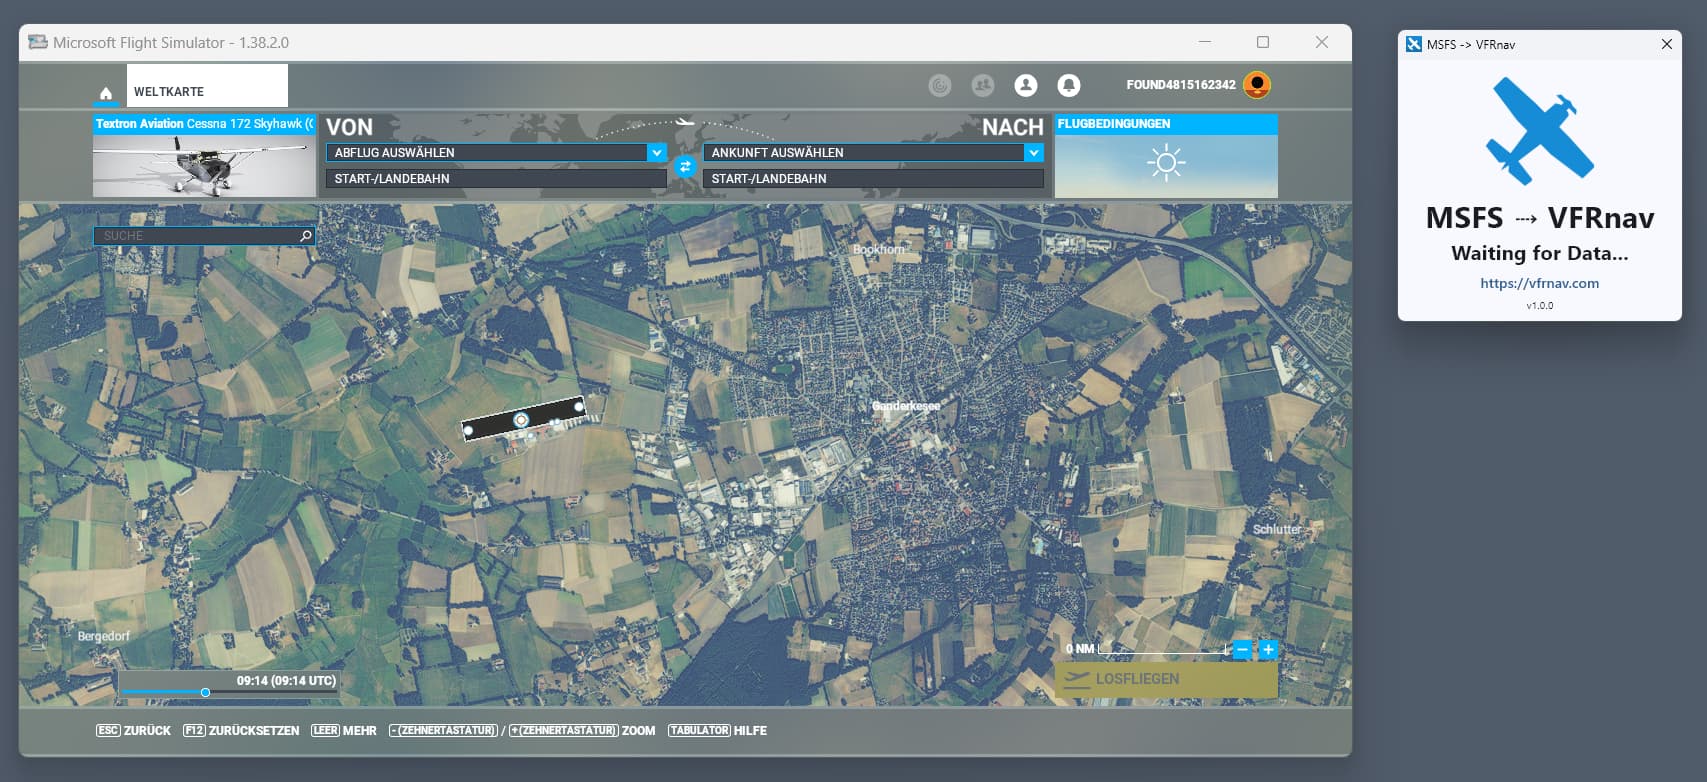Zoom out the map with minus button
The height and width of the screenshot is (782, 1707).
point(1242,649)
